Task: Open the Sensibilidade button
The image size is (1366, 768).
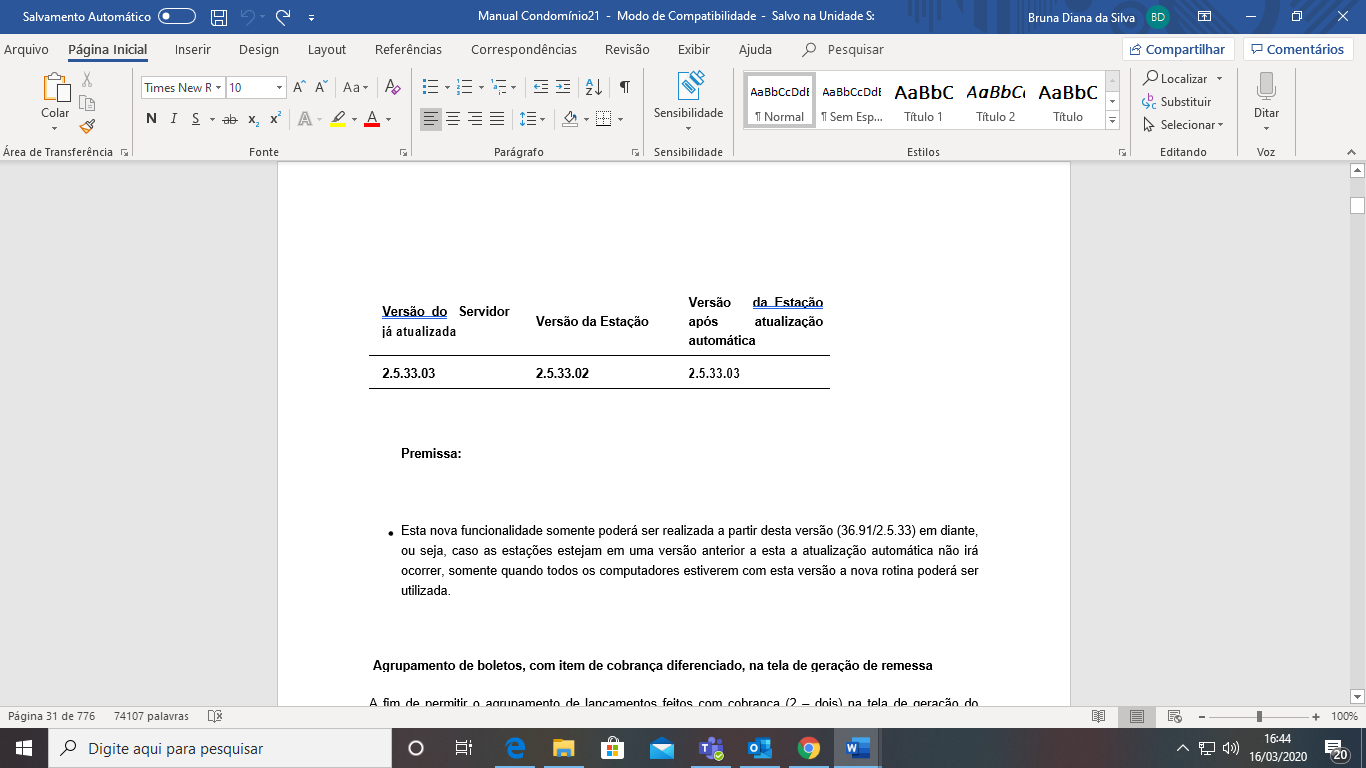Action: (x=688, y=101)
